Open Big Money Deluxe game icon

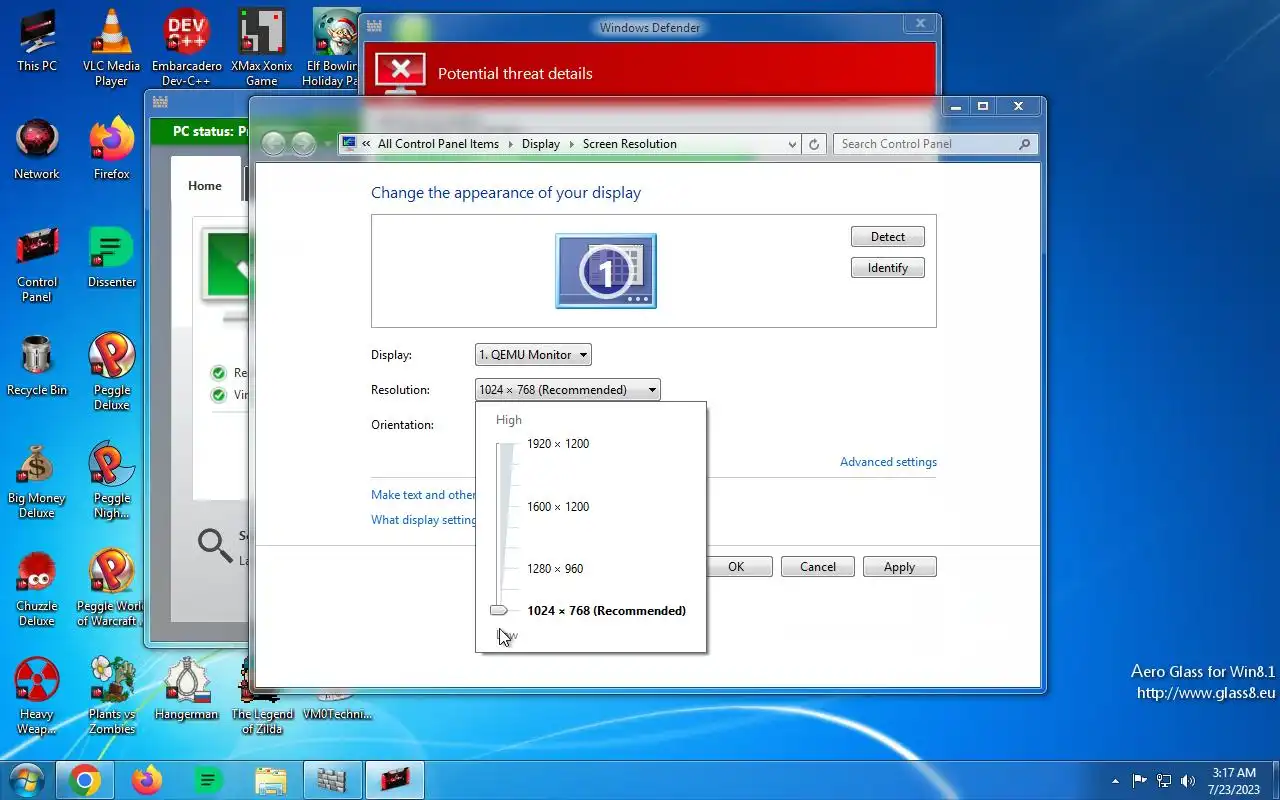[x=37, y=481]
